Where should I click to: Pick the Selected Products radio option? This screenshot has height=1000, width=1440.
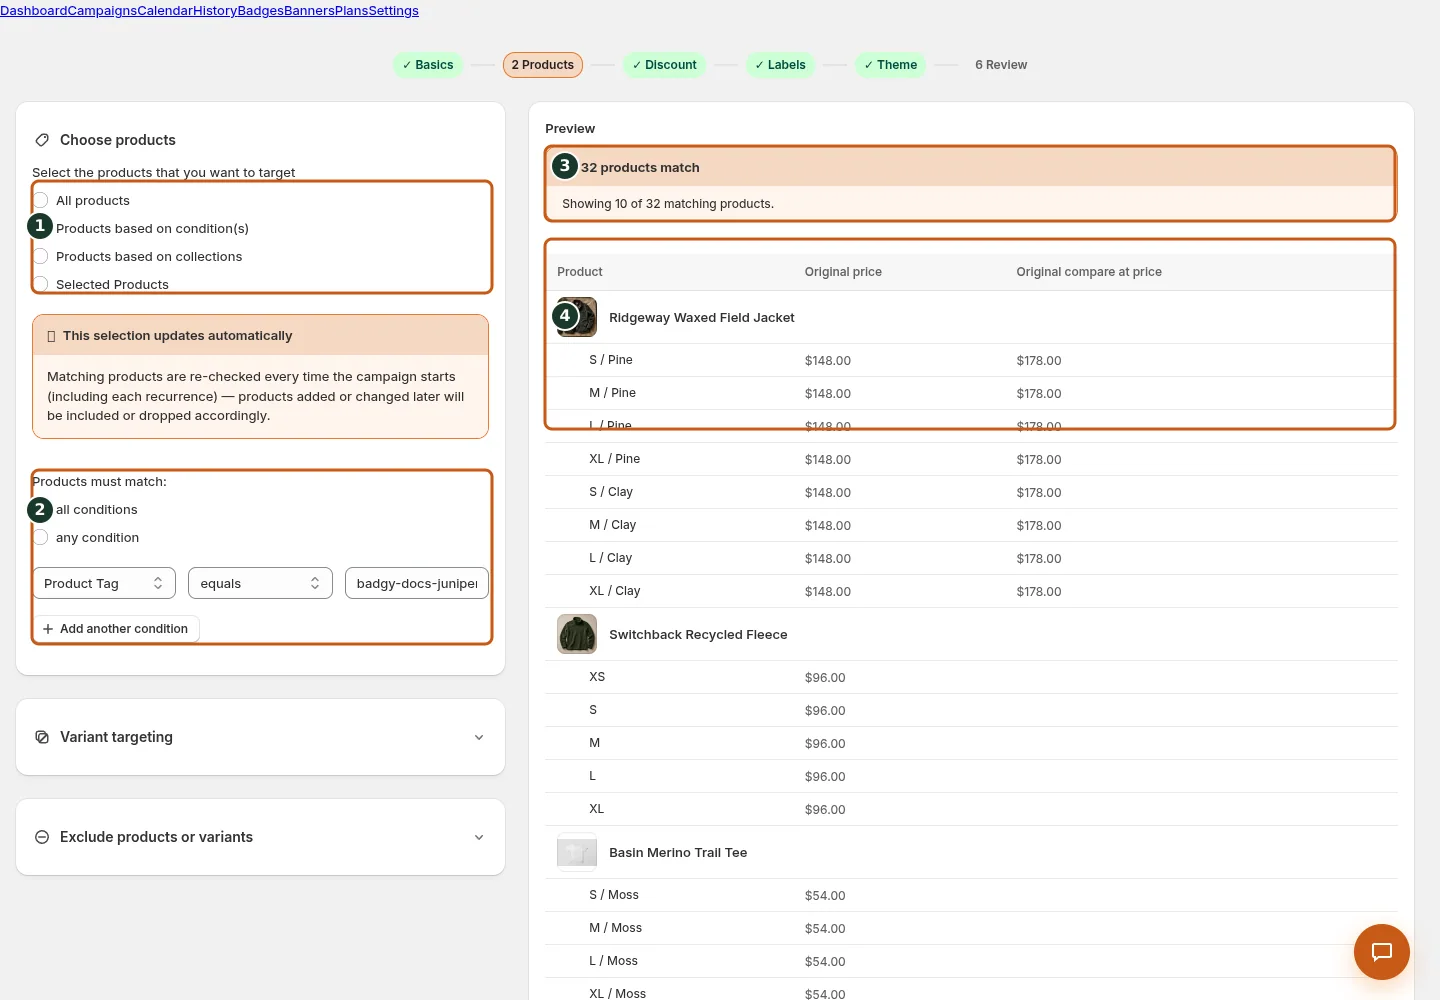(x=41, y=284)
